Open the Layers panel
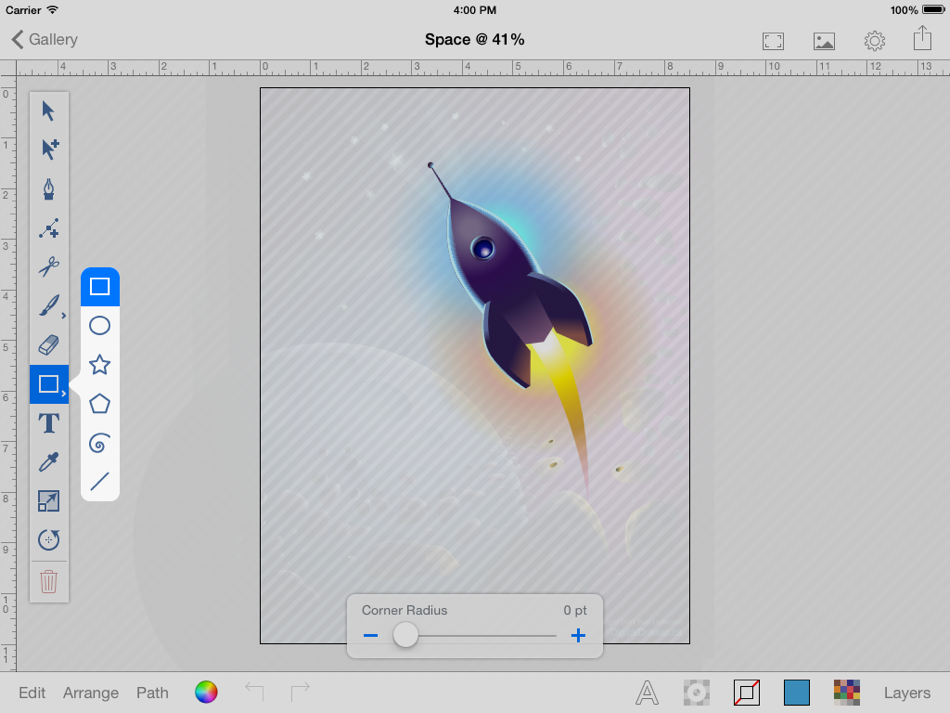The height and width of the screenshot is (713, 950). pyautogui.click(x=906, y=693)
